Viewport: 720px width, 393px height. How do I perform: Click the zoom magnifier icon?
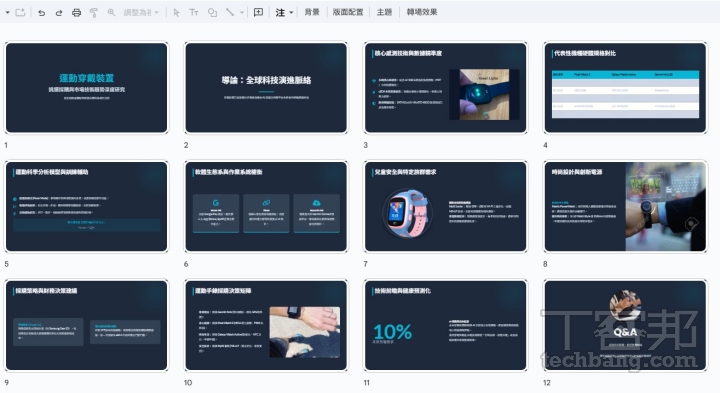[111, 12]
